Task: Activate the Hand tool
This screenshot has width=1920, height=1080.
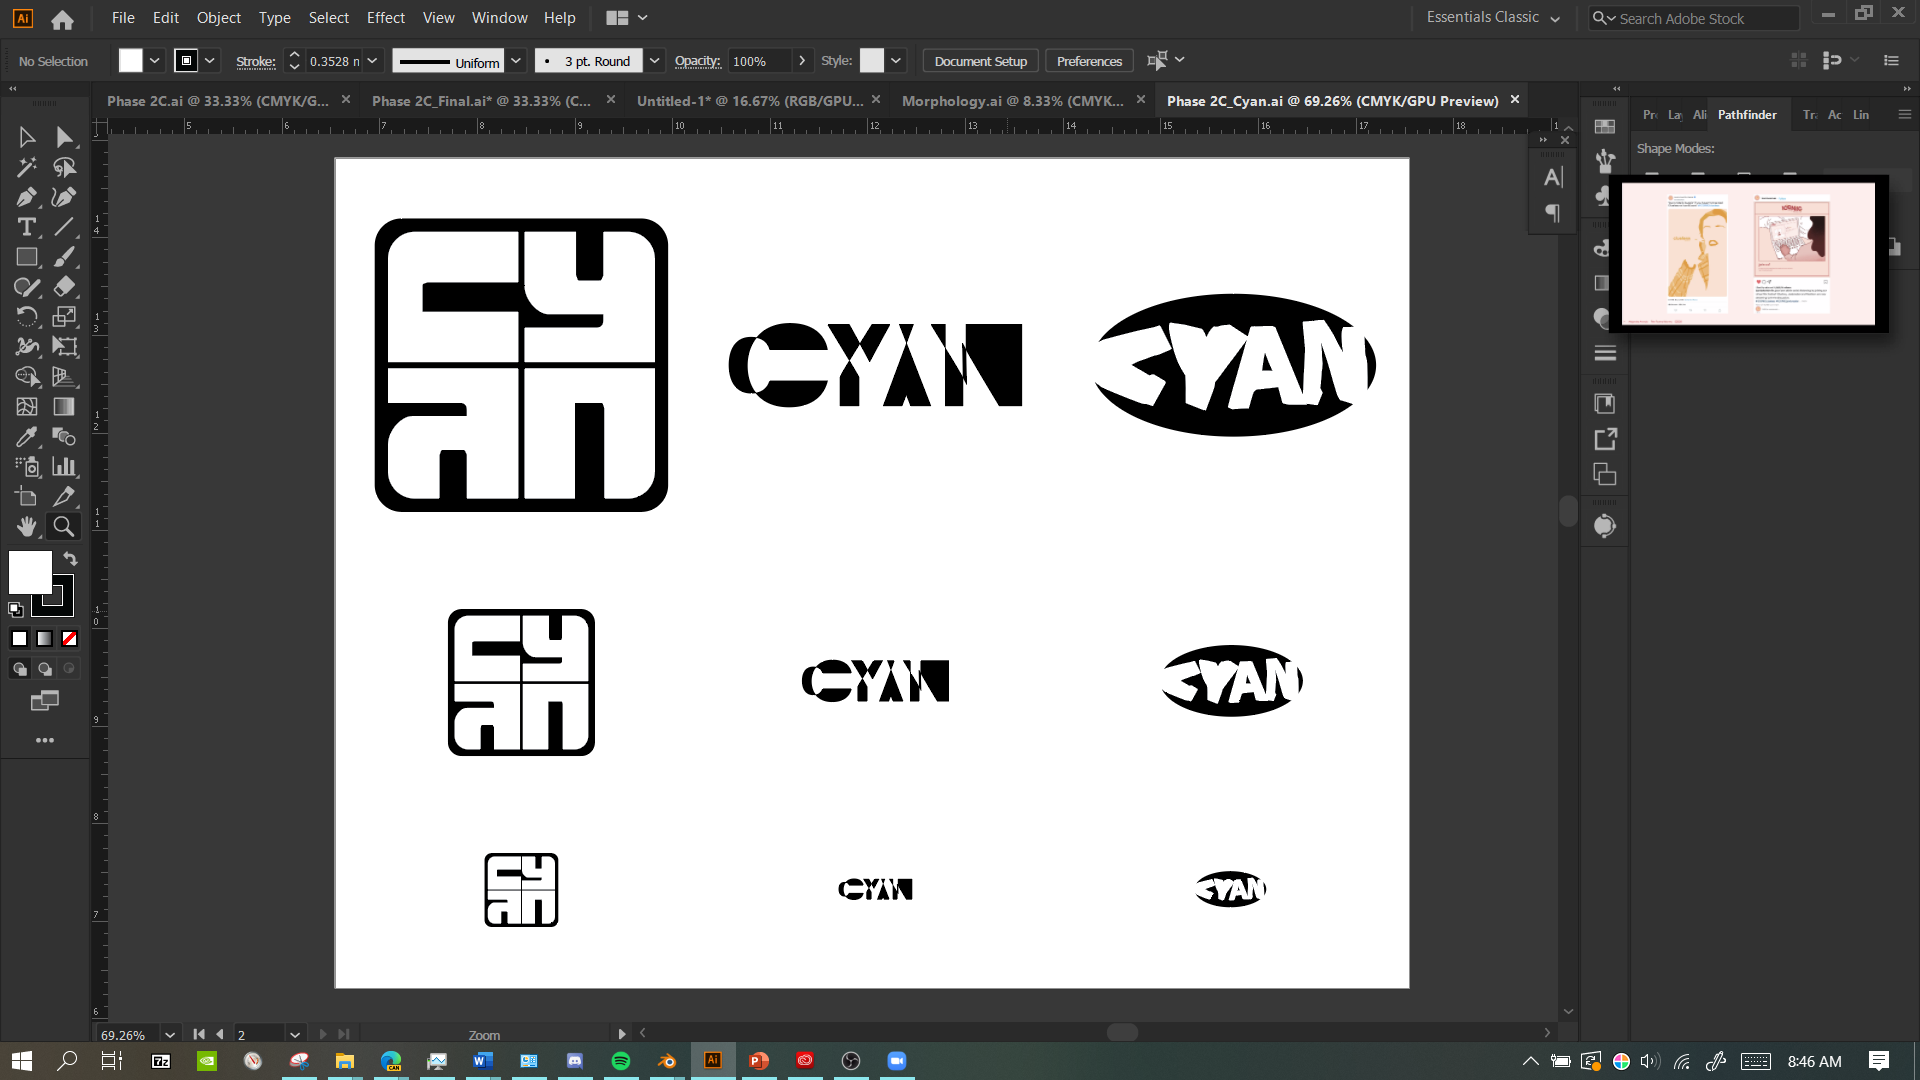Action: pyautogui.click(x=26, y=526)
